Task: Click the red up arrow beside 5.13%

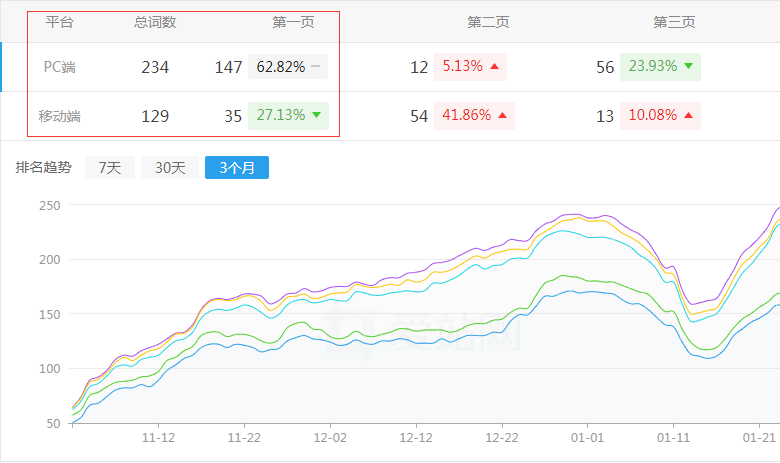Action: click(495, 67)
